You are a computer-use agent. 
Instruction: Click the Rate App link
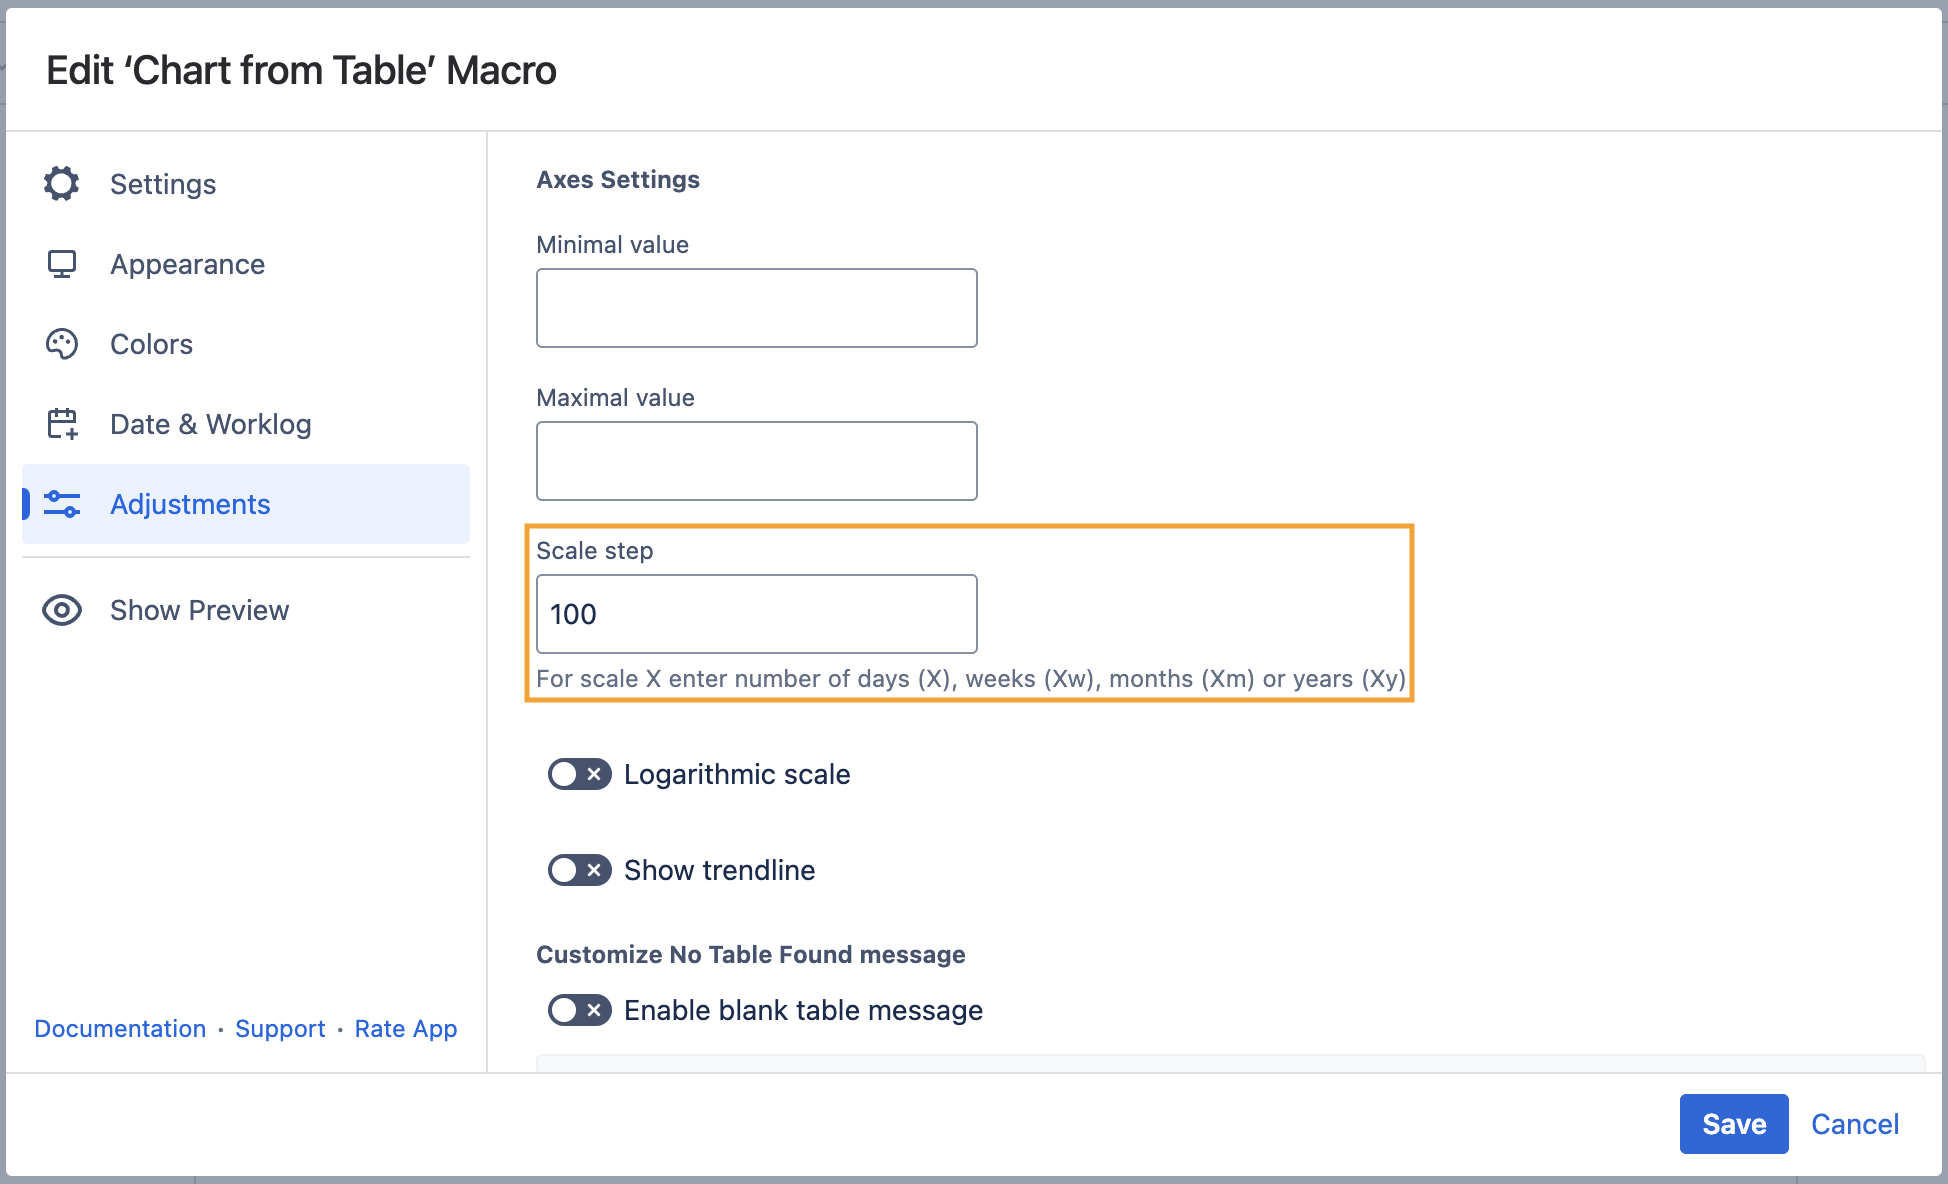406,1029
